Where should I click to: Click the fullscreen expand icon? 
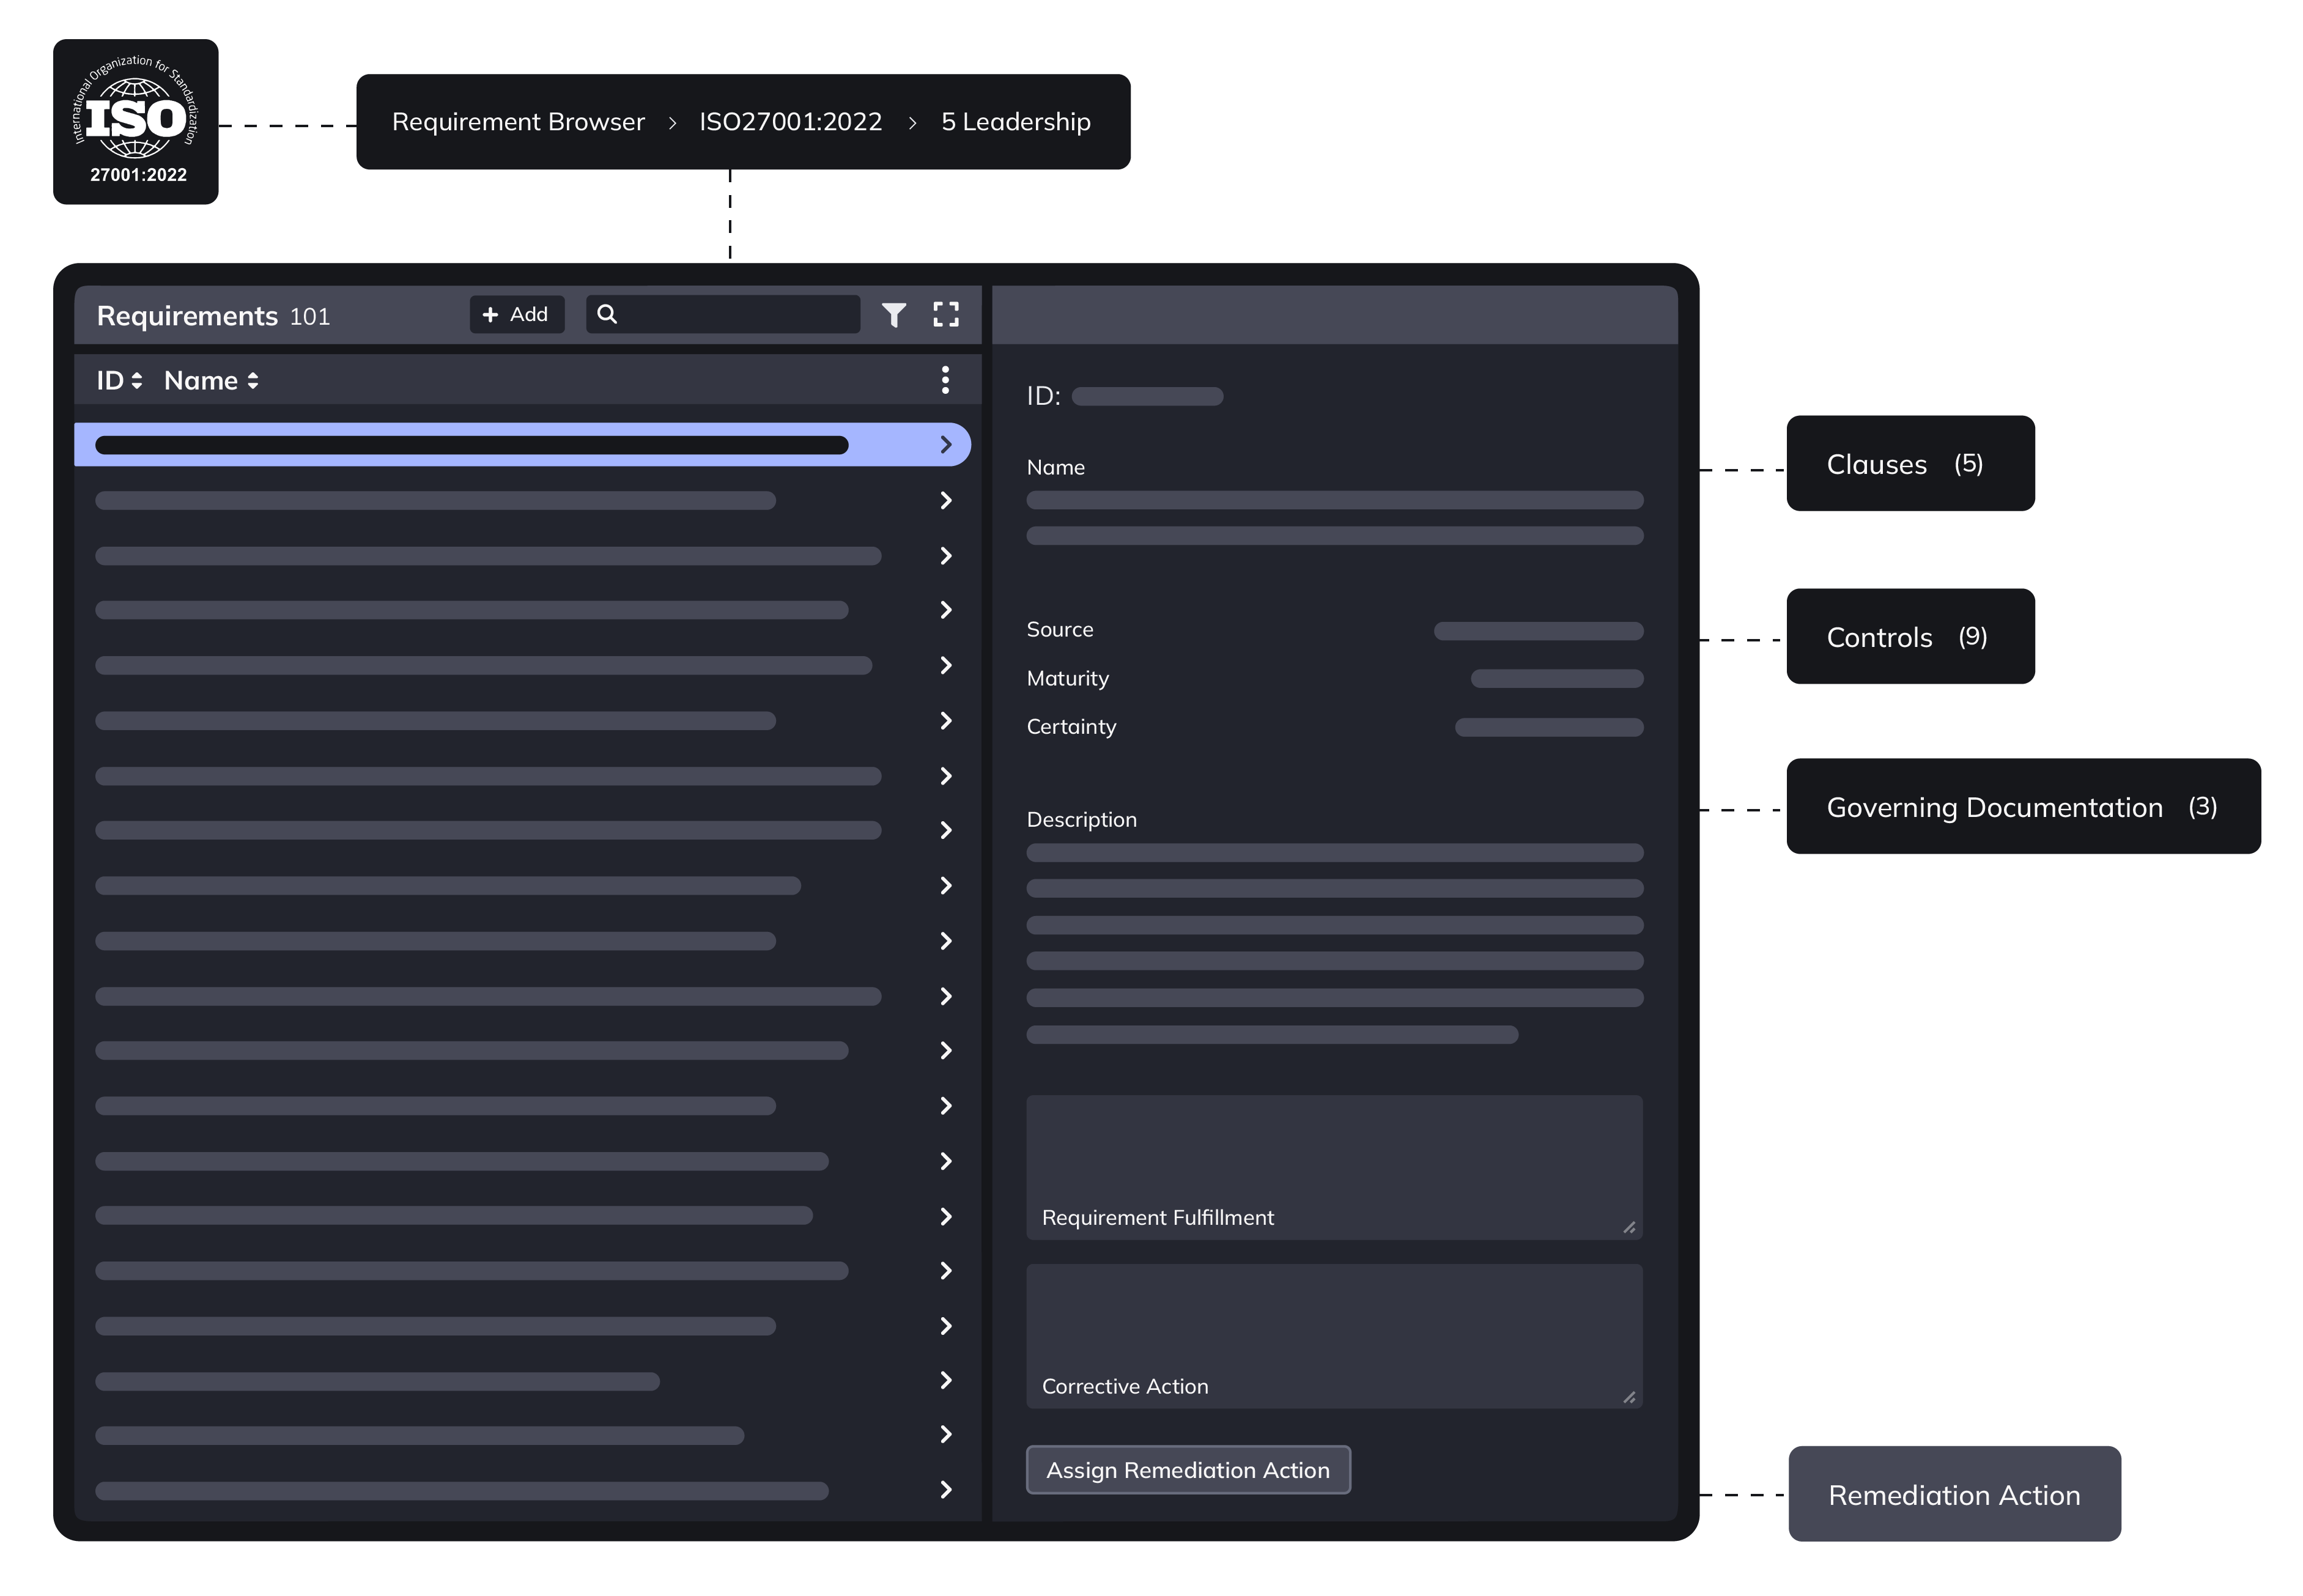tap(945, 315)
